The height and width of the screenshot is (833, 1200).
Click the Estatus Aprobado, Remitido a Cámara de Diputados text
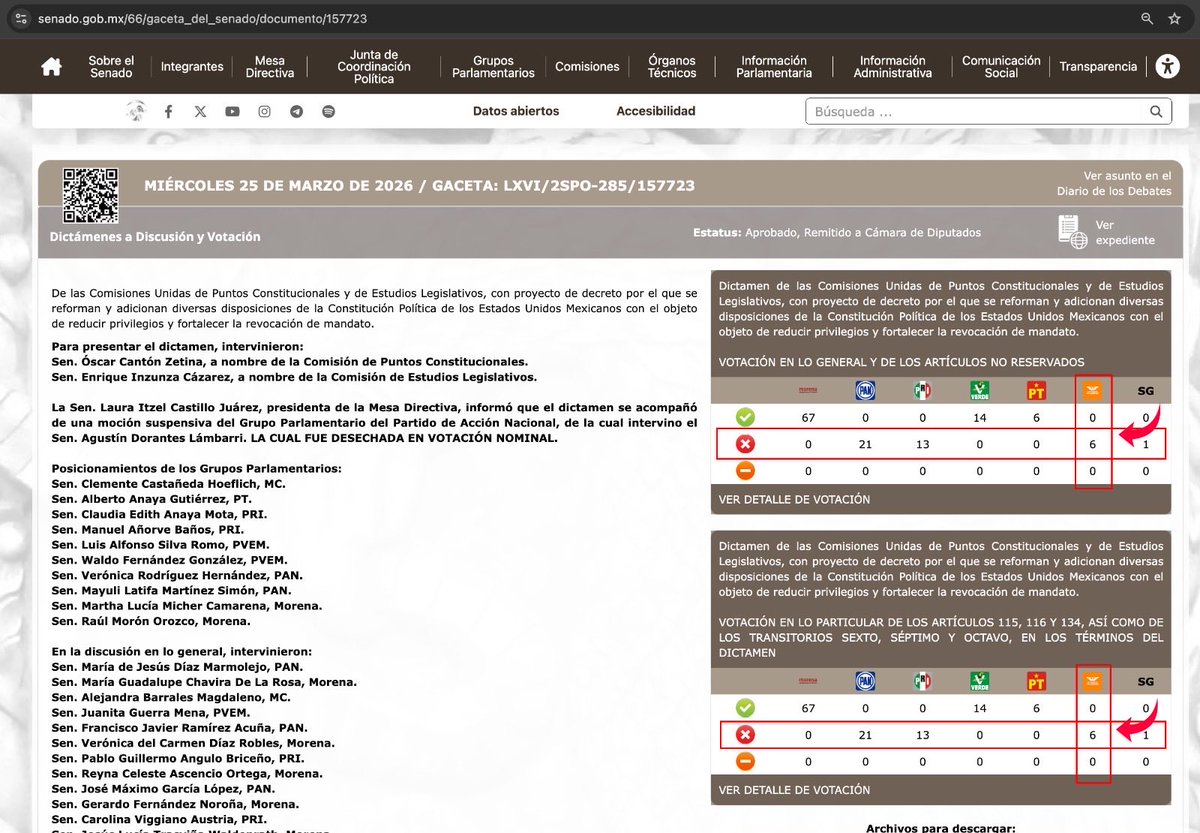pyautogui.click(x=837, y=233)
